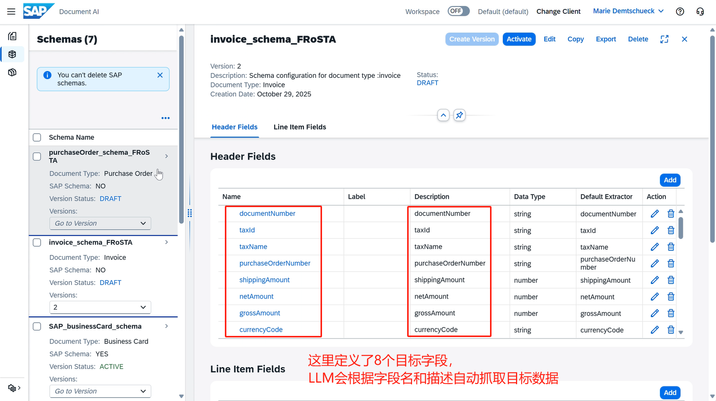
Task: Click the Create Version button
Action: 472,39
